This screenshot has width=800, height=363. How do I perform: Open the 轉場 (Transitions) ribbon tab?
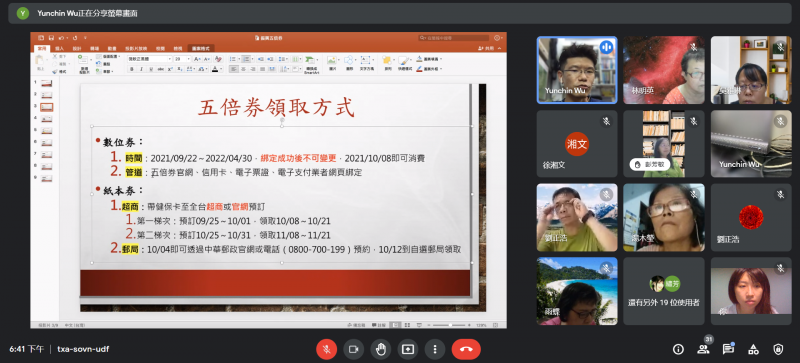pos(94,49)
